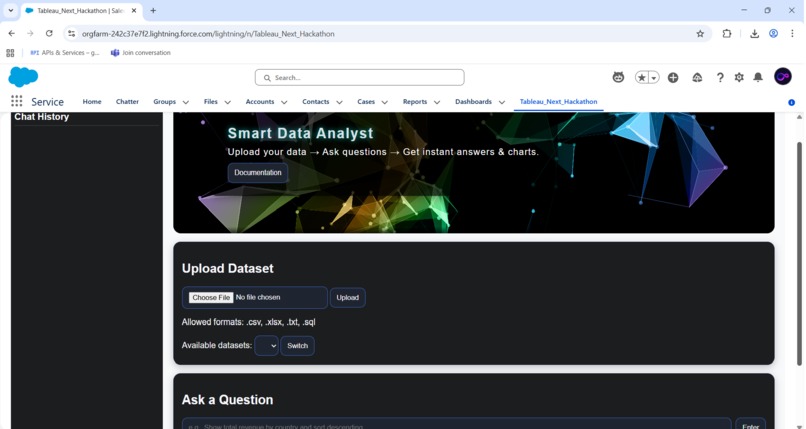Click the Salesforce Search box

(359, 78)
